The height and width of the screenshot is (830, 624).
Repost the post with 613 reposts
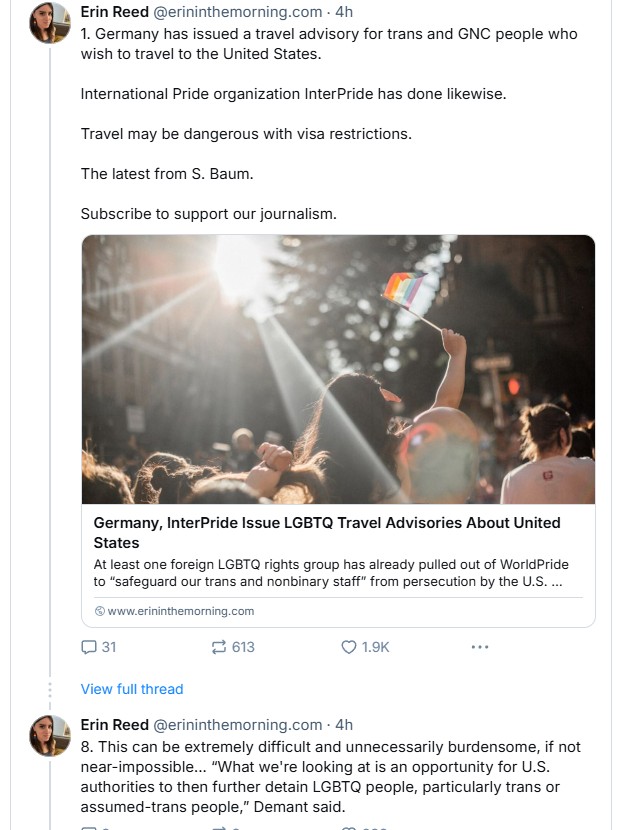[x=233, y=647]
